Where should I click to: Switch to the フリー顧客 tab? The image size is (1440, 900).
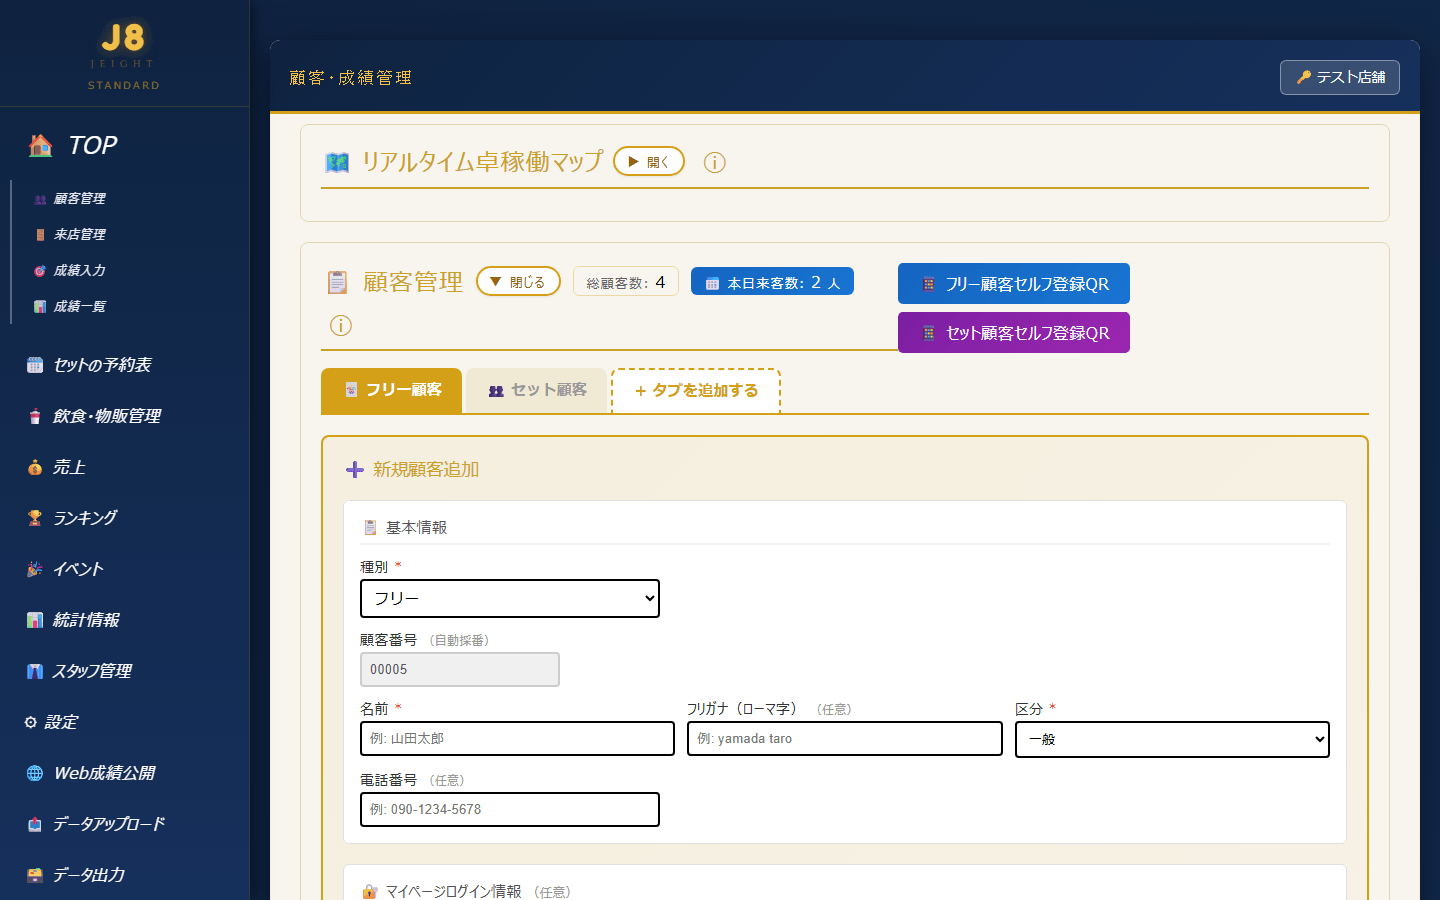coord(392,390)
